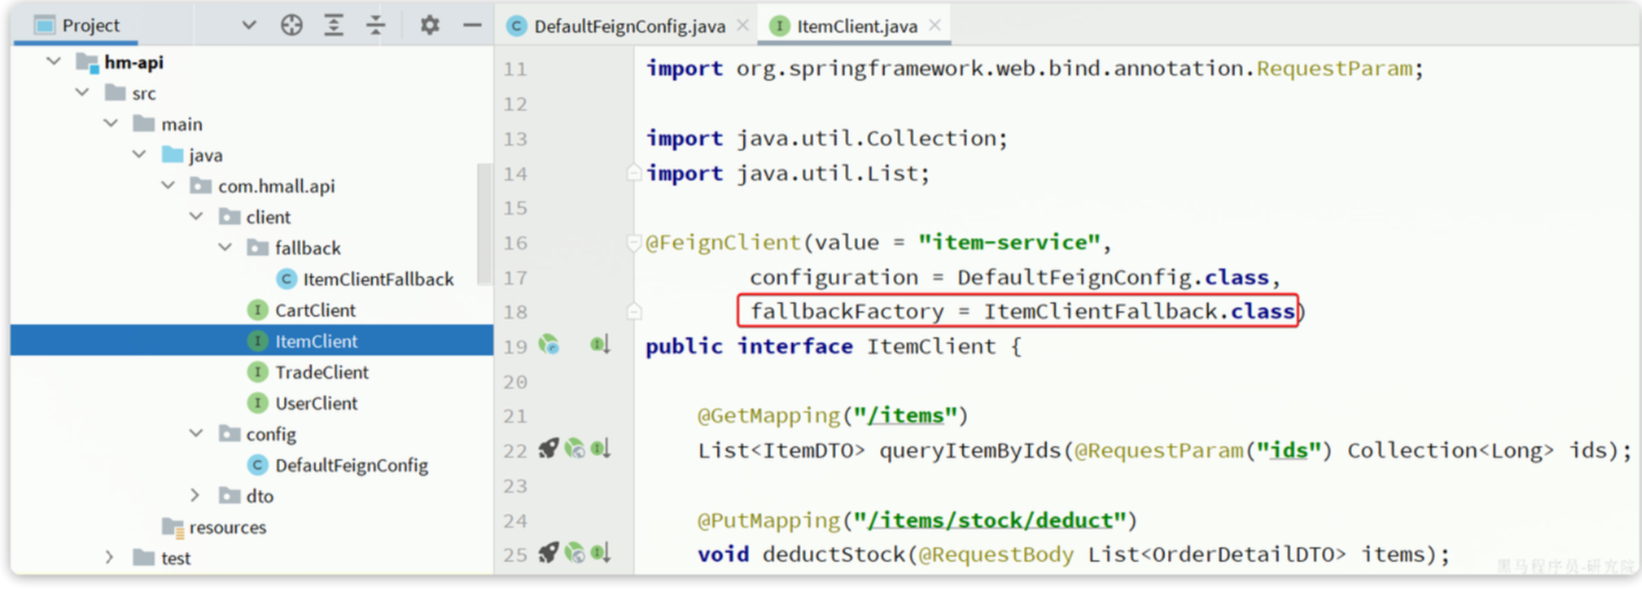Click the UserClient interface icon
The image size is (1642, 590).
coord(258,403)
